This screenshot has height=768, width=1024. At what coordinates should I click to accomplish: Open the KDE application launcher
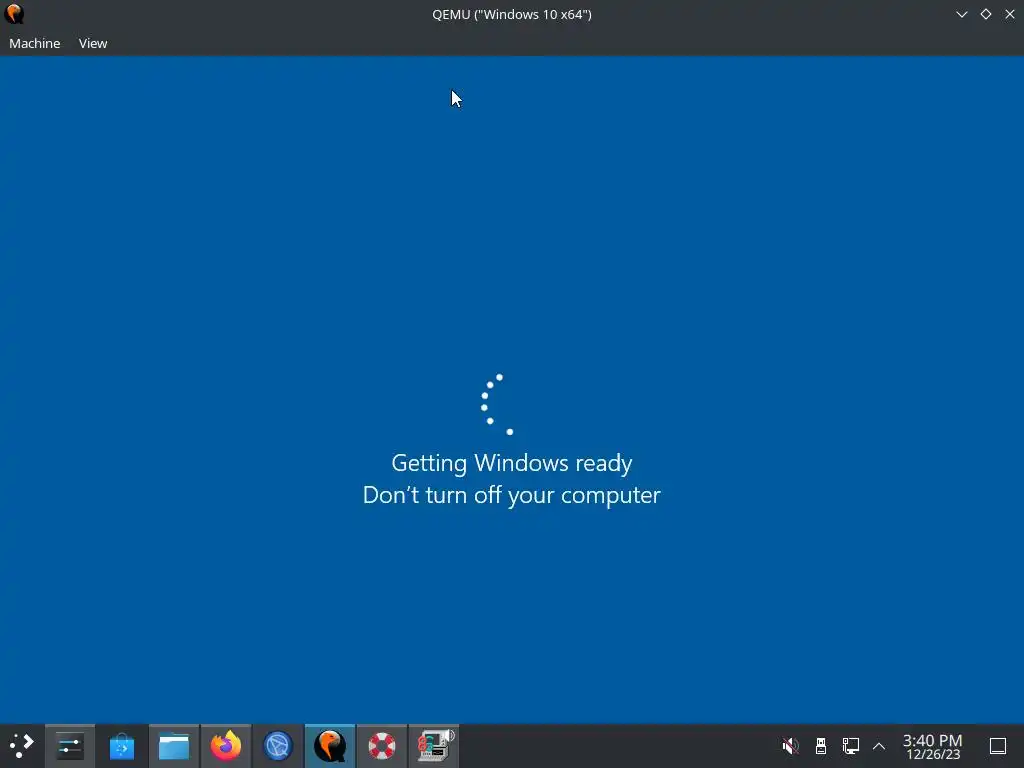tap(22, 745)
